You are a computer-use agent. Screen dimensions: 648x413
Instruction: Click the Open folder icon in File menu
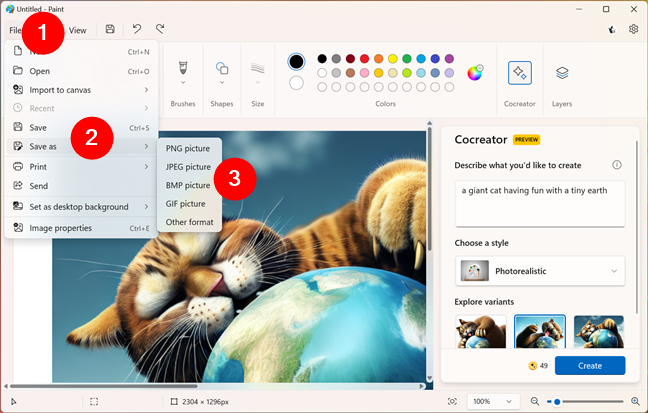point(18,70)
